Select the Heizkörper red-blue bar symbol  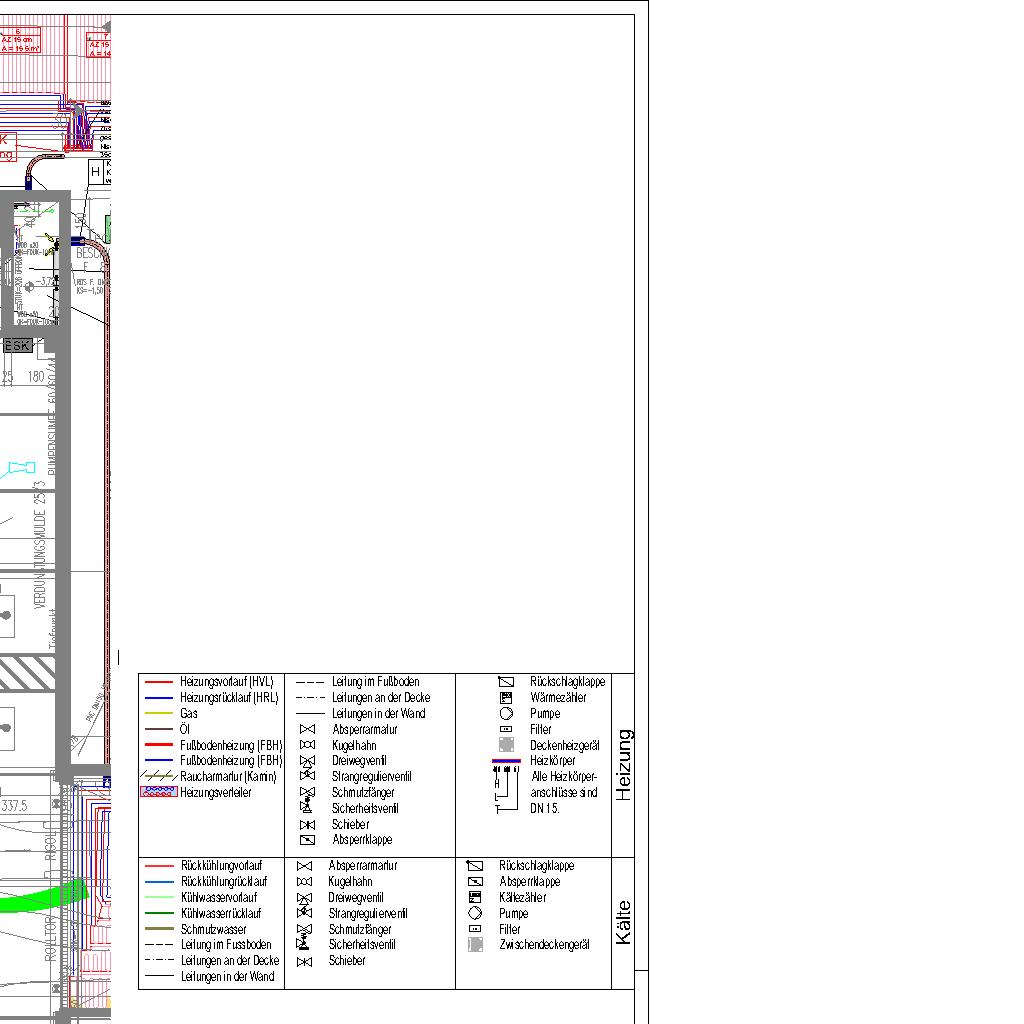(506, 761)
